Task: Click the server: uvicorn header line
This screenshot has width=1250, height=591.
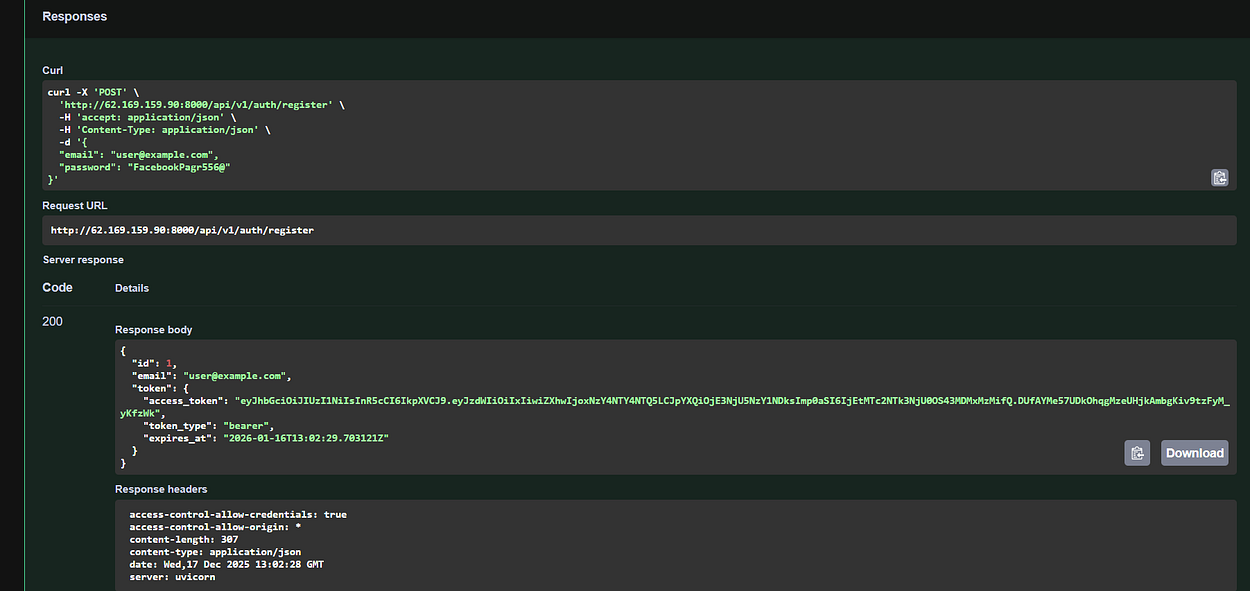Action: coord(172,577)
